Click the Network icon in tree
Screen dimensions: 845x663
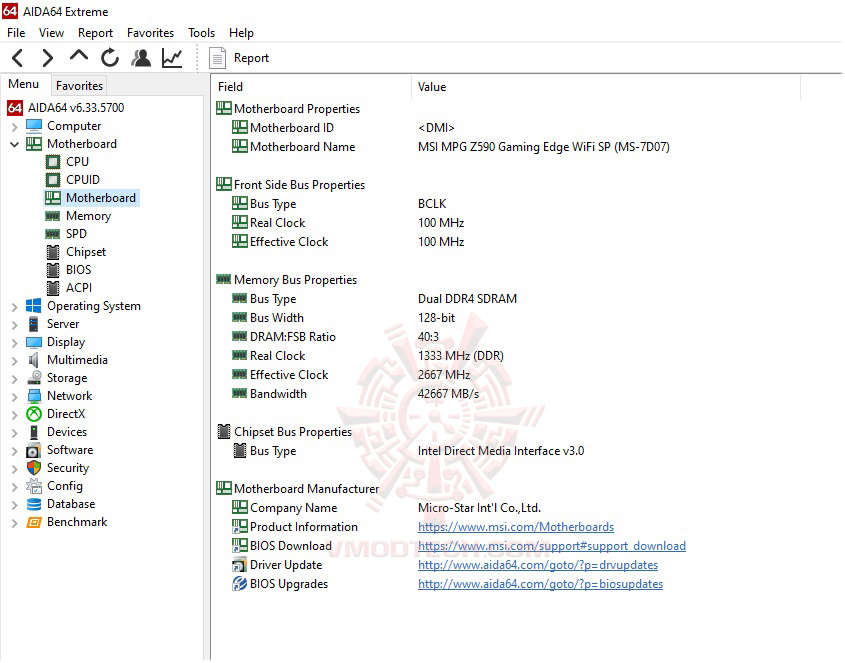pyautogui.click(x=34, y=396)
